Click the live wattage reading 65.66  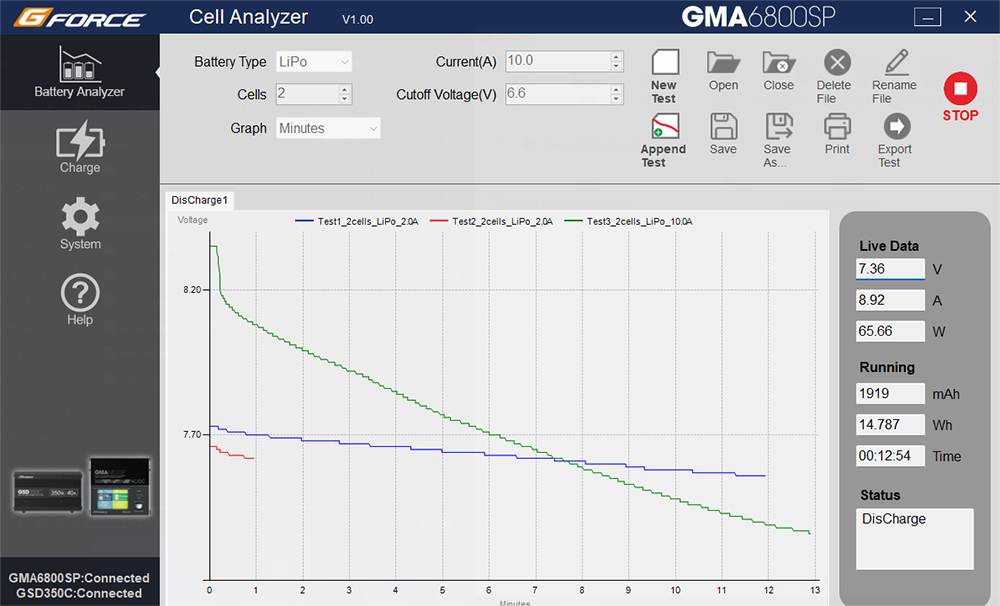point(890,332)
